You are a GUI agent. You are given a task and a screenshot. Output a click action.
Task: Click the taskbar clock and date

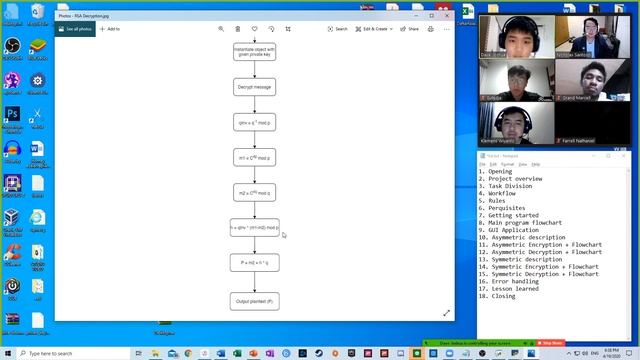(611, 353)
